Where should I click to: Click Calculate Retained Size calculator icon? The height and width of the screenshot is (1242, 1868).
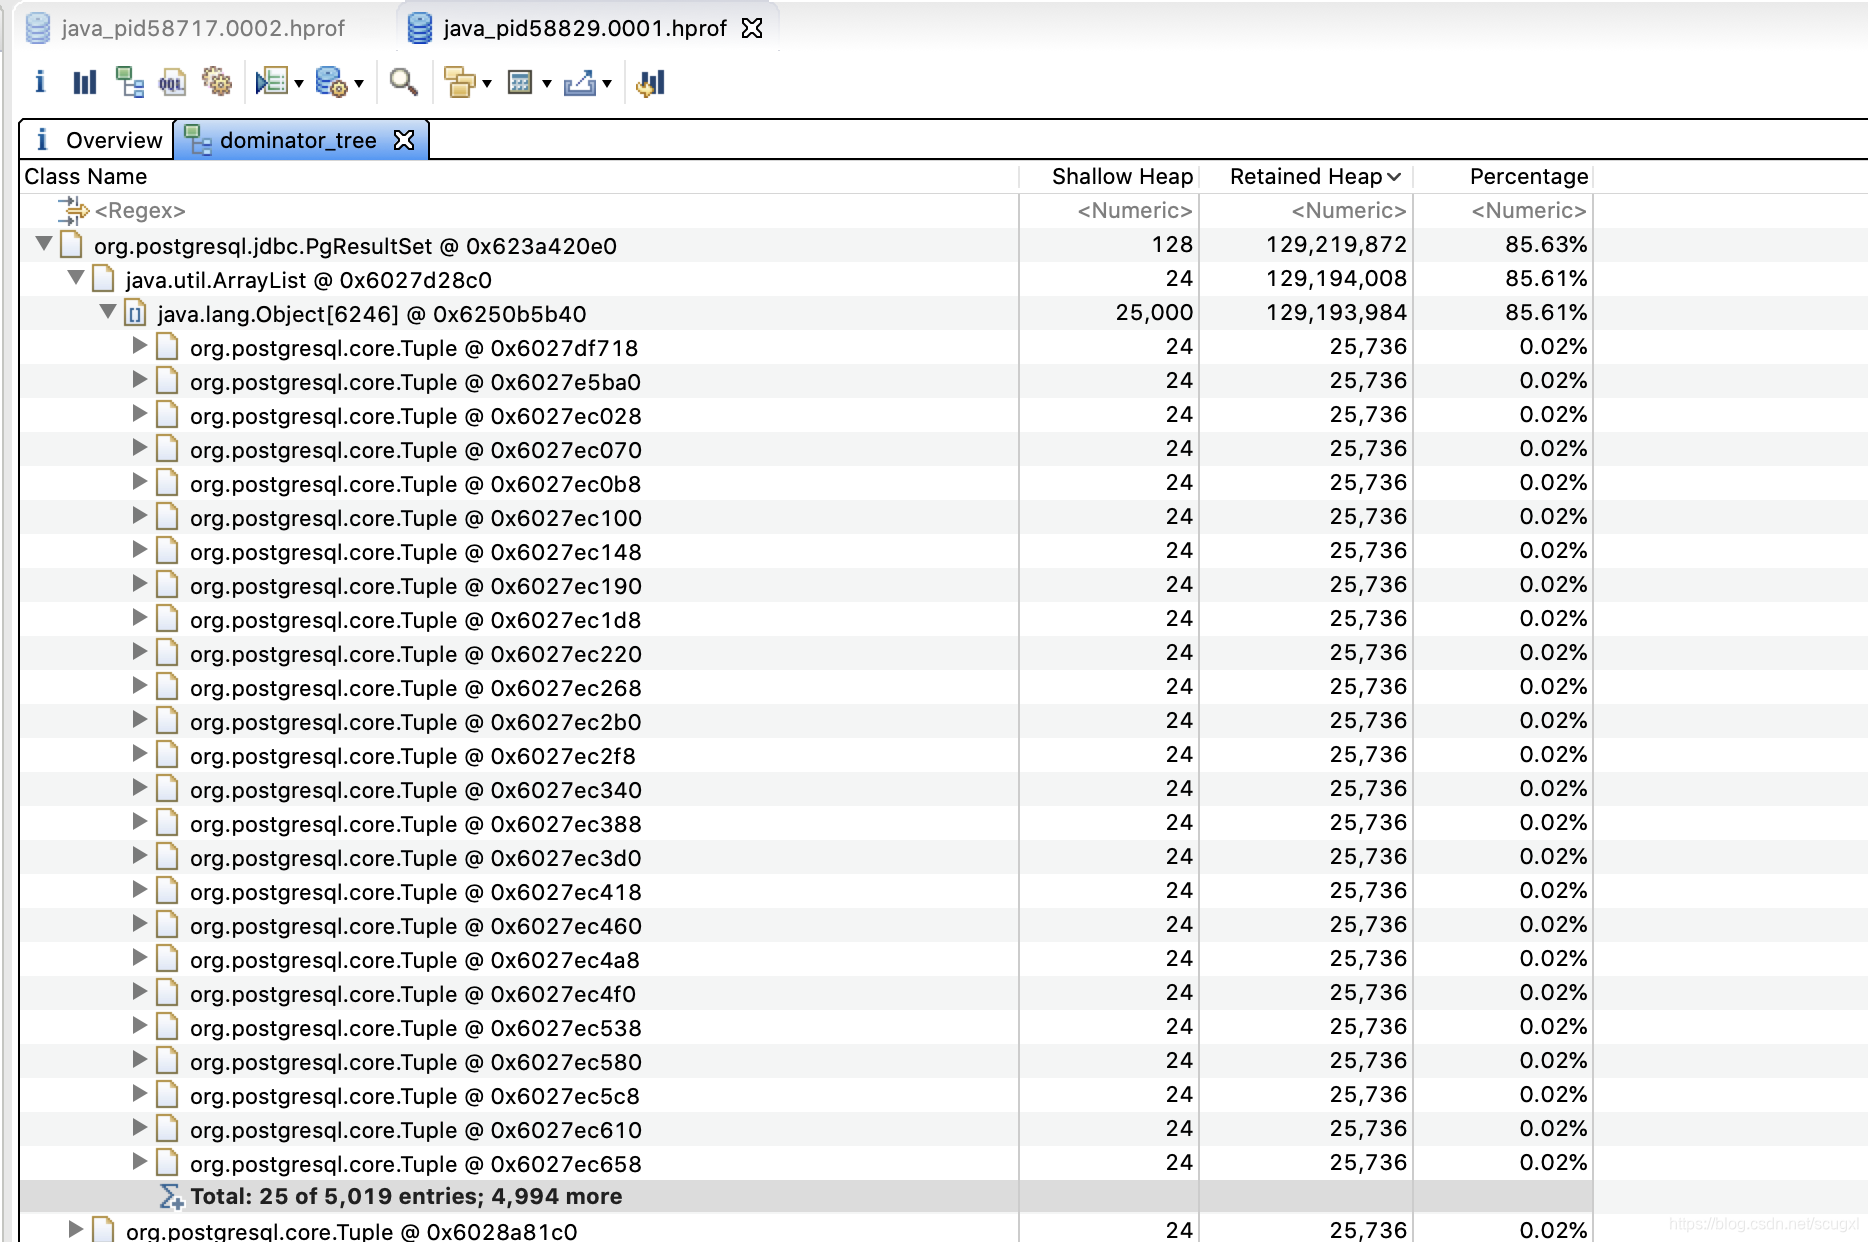click(520, 82)
